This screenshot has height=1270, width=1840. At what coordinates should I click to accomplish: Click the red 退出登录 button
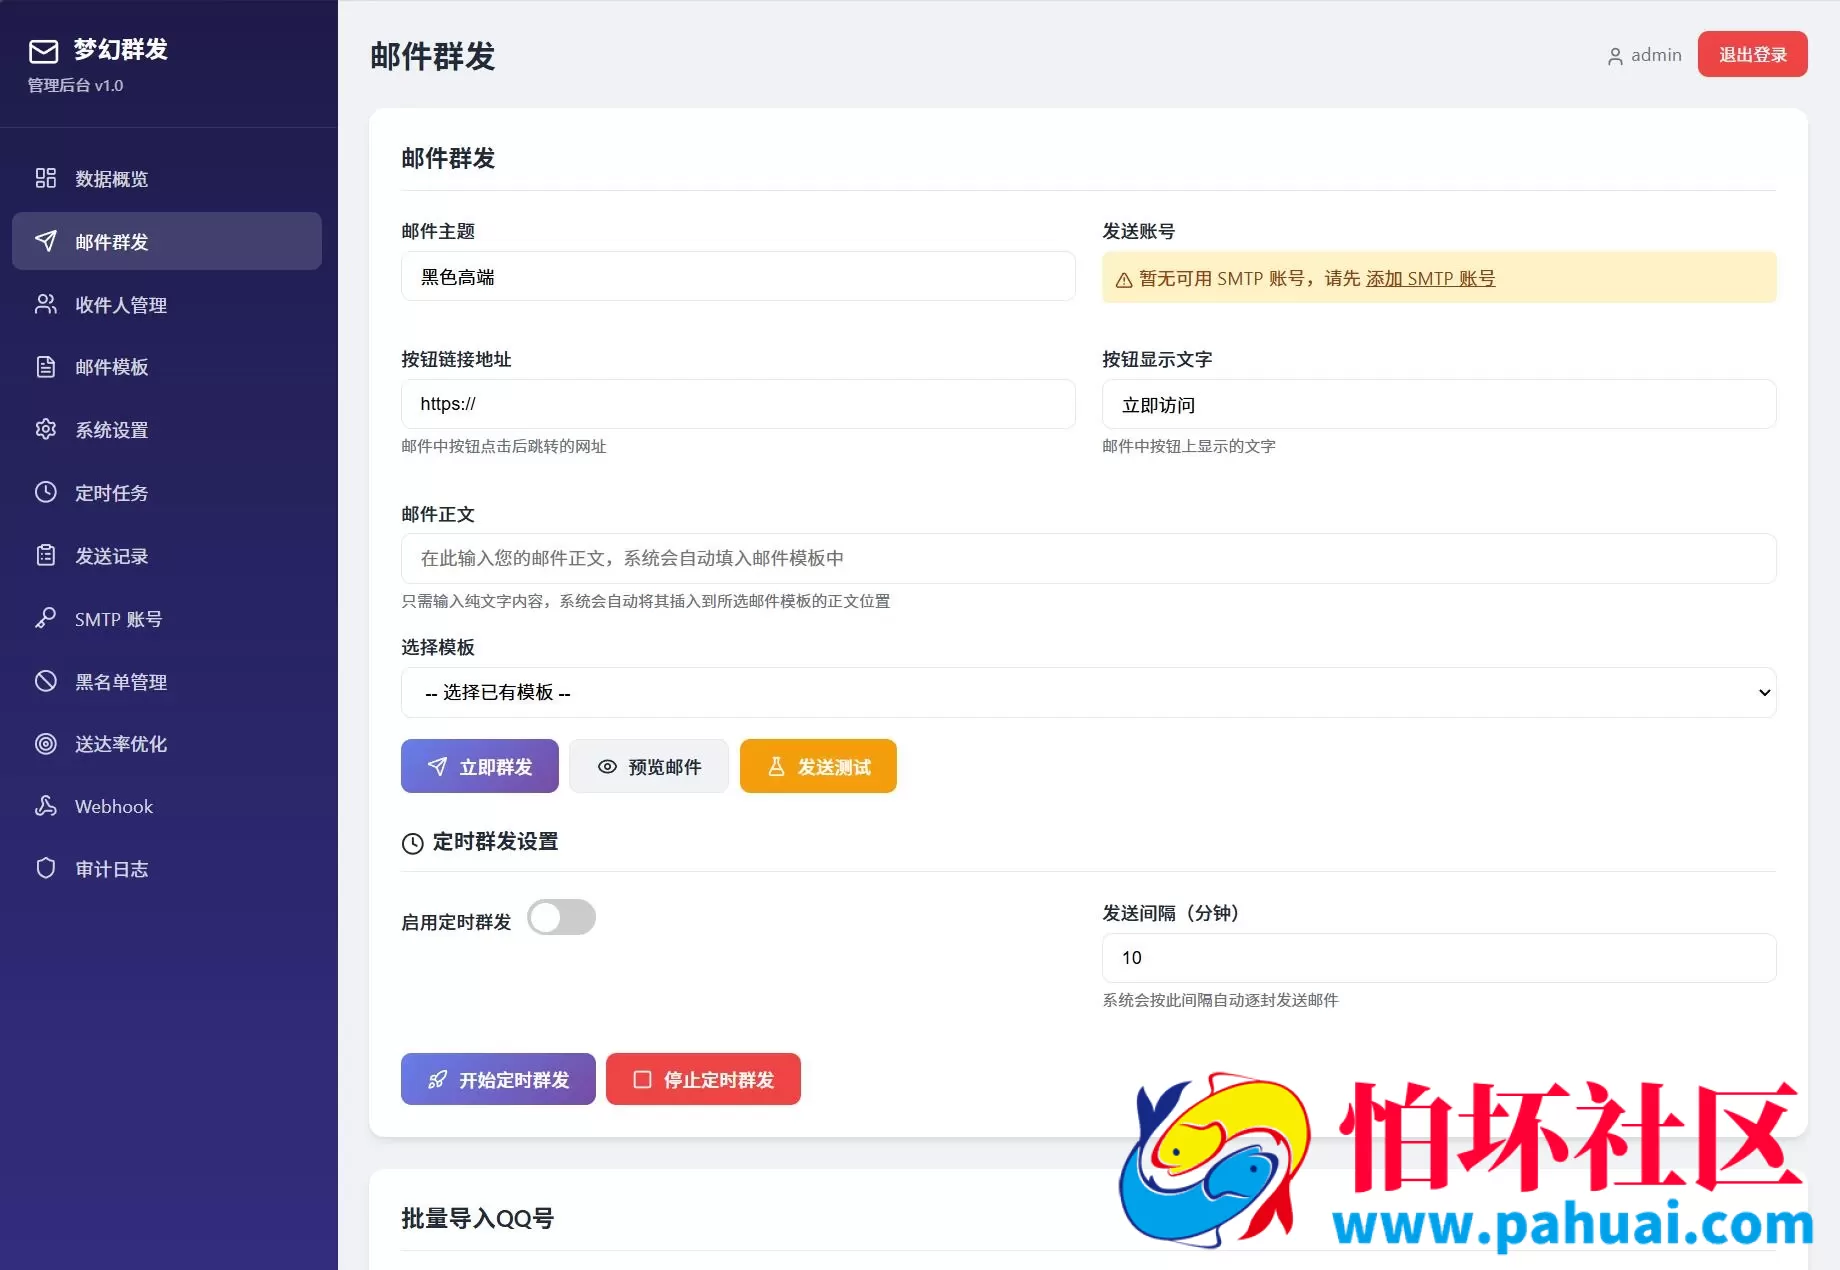1752,54
